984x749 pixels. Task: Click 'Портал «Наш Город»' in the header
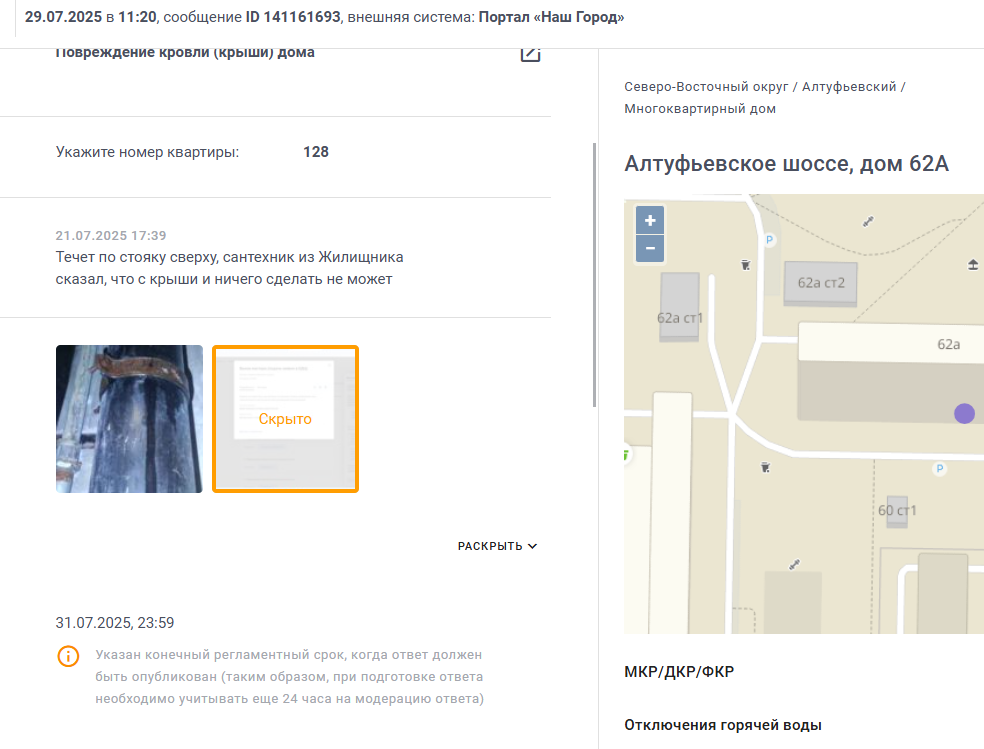[552, 17]
